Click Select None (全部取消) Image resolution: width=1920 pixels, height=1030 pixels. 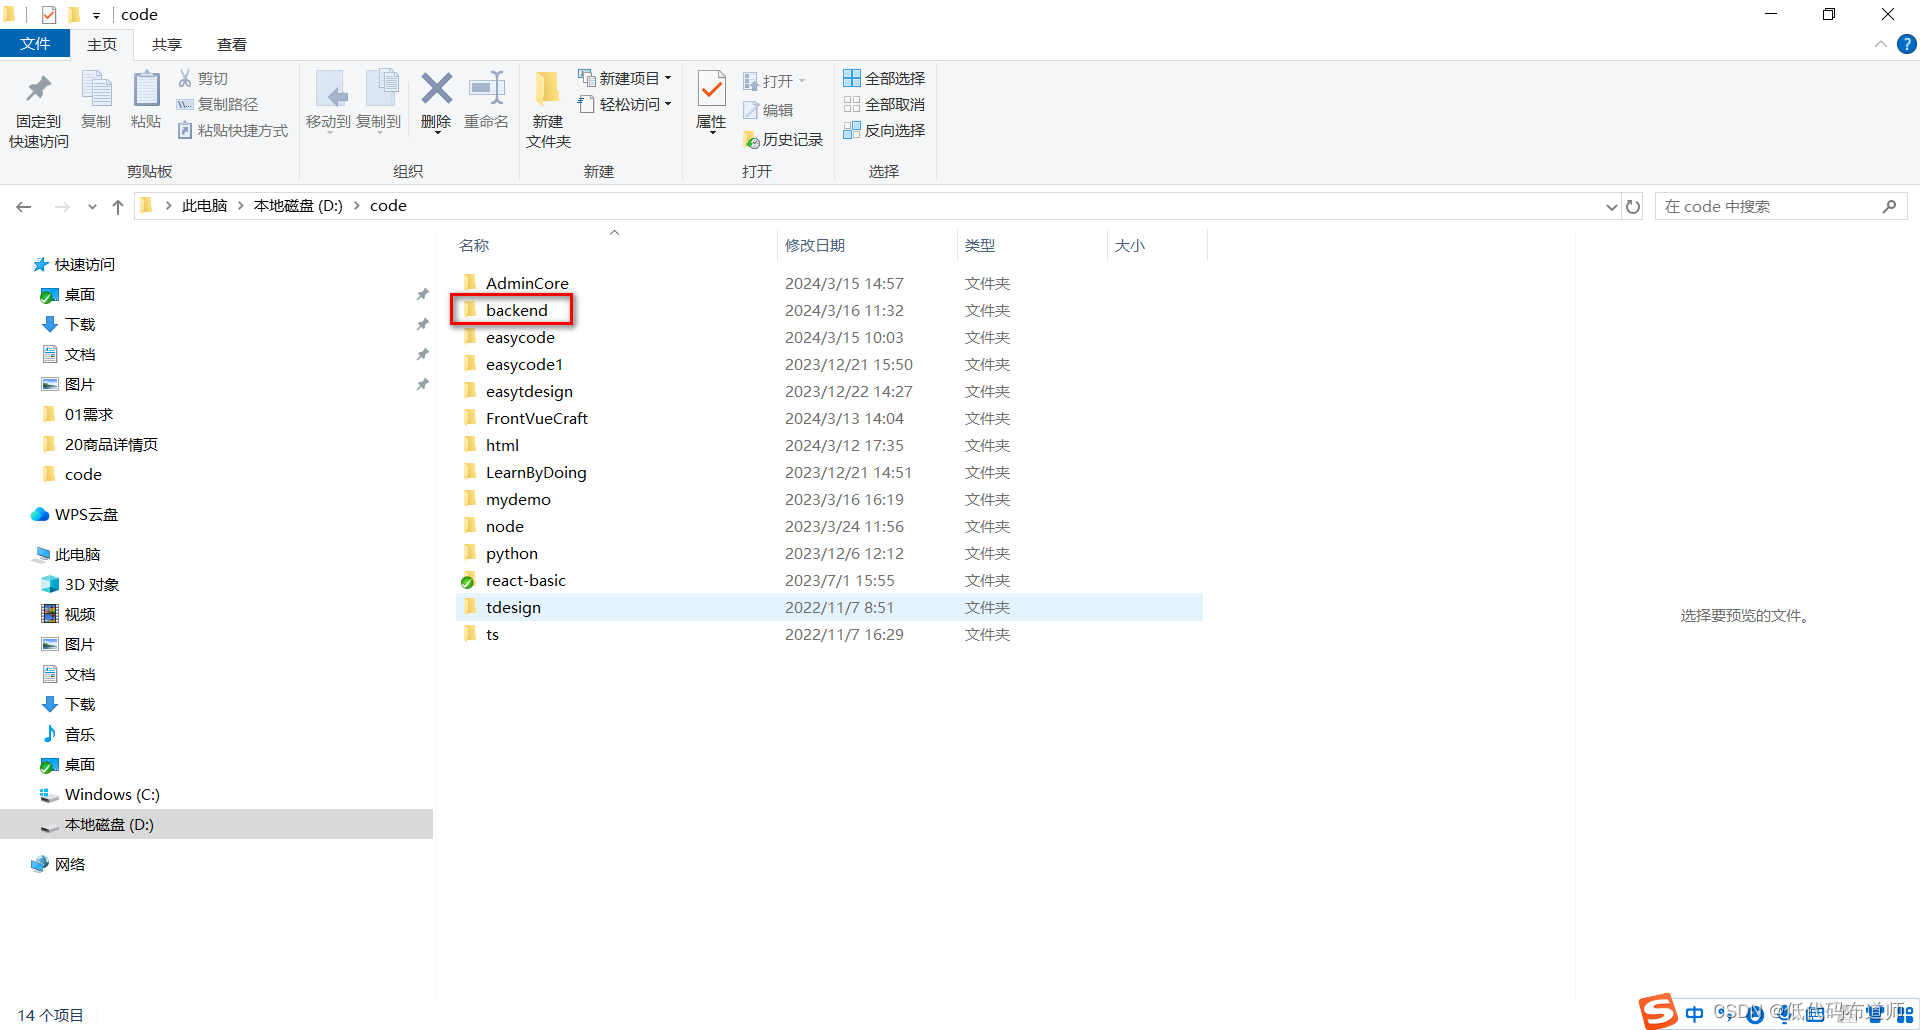pos(884,104)
